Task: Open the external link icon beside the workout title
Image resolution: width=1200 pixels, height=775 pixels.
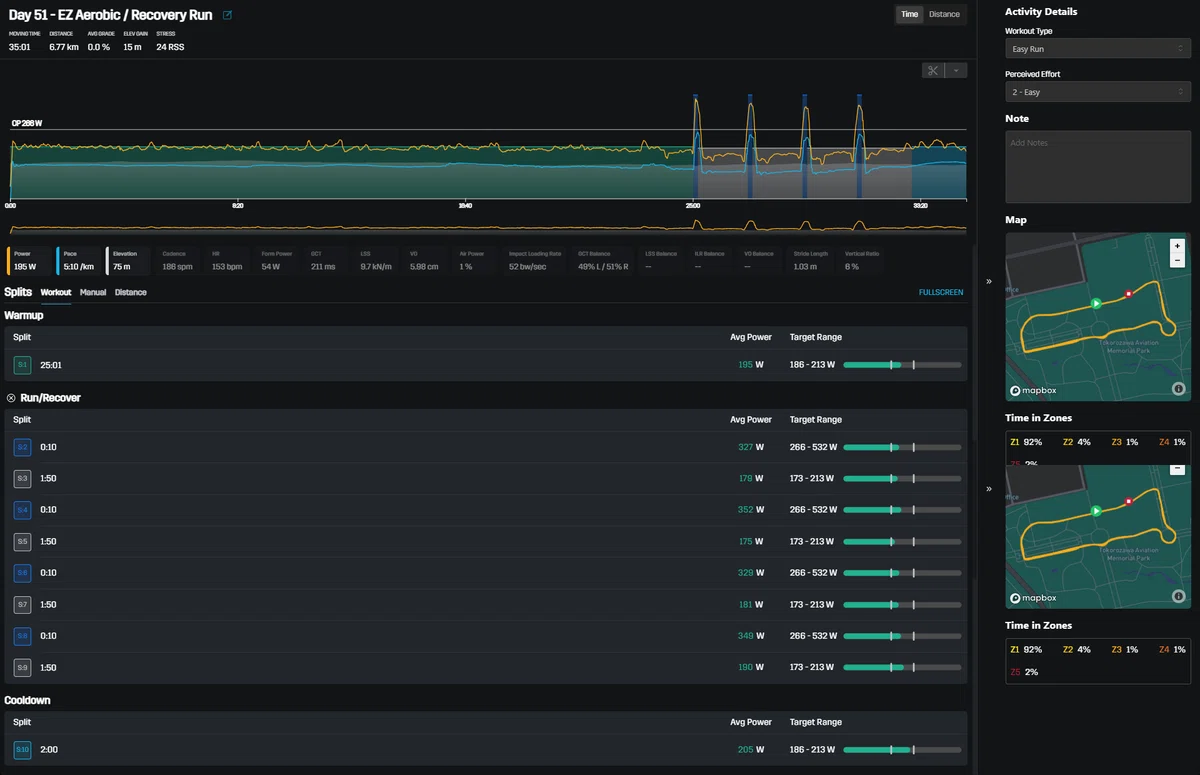Action: click(227, 15)
